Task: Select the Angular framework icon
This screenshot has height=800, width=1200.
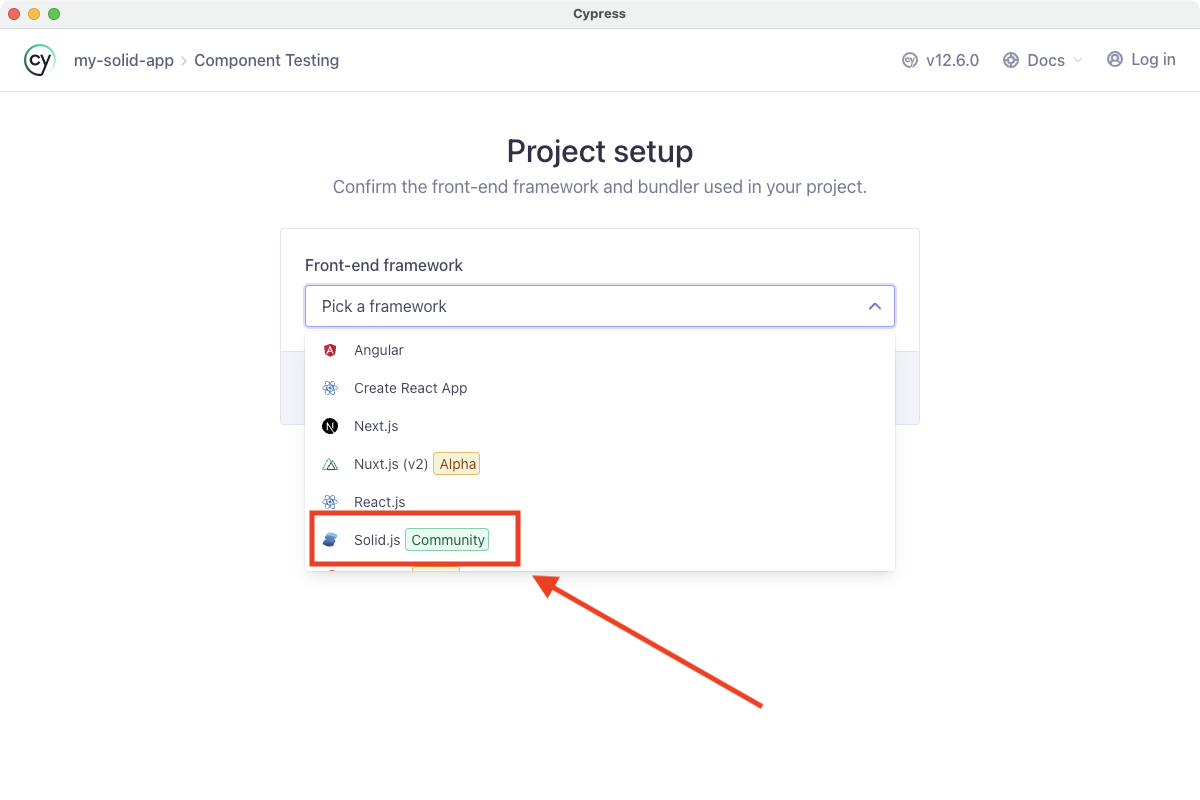Action: 330,350
